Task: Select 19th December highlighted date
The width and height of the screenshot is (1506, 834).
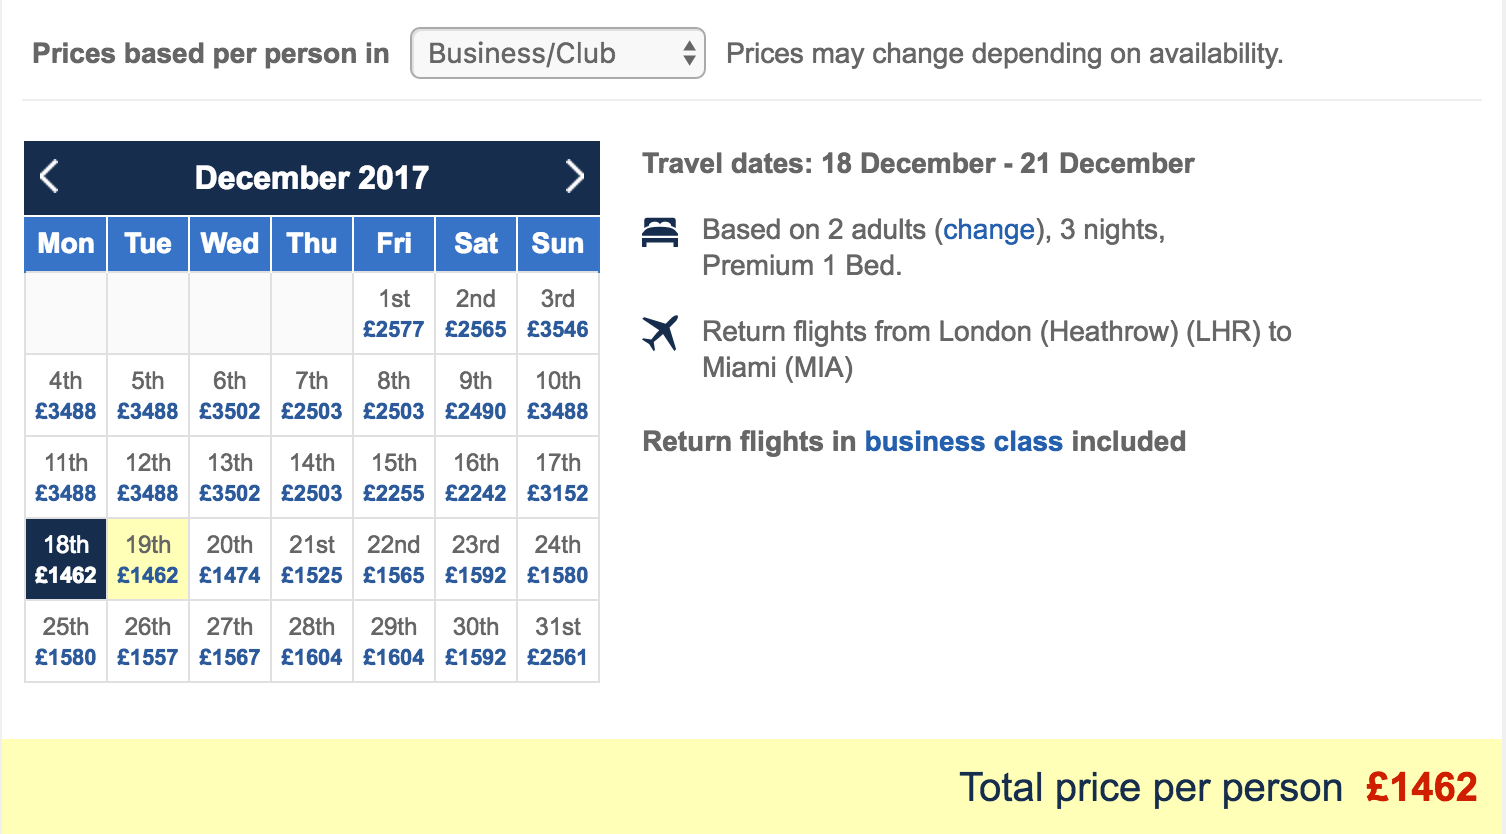Action: (148, 559)
